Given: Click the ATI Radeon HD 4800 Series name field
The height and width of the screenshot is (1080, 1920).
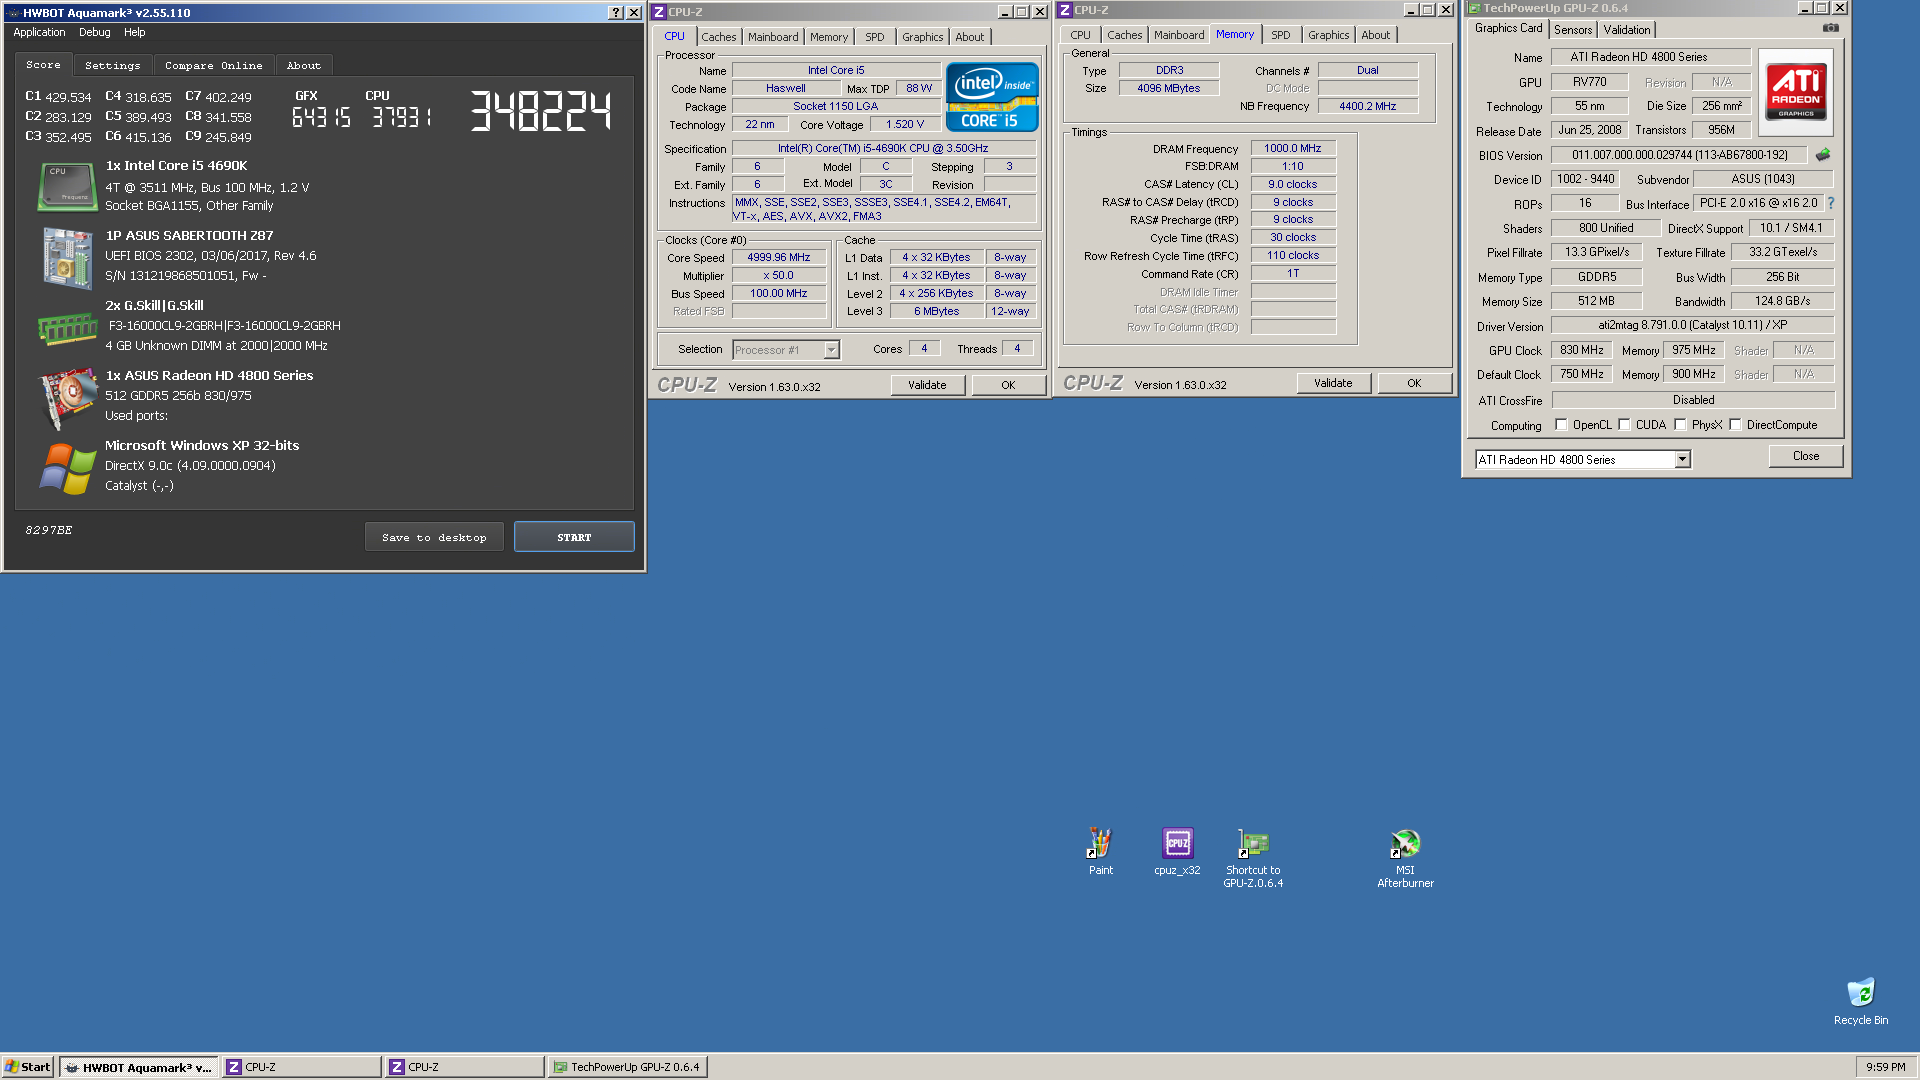Looking at the screenshot, I should coord(1651,57).
